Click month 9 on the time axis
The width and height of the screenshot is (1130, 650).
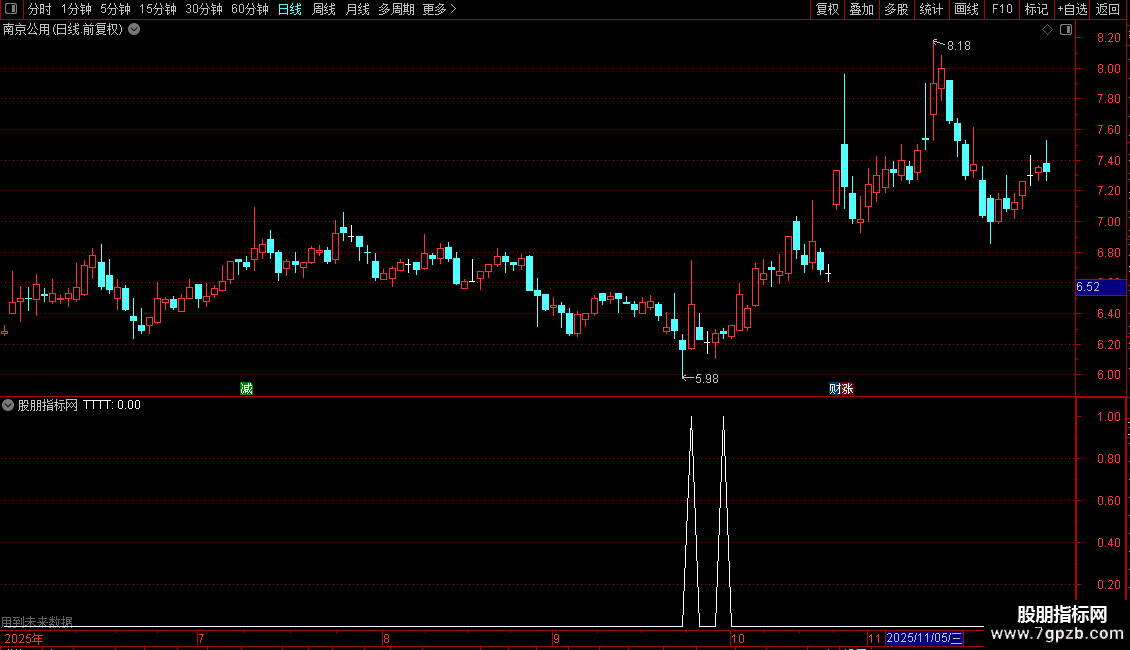point(556,638)
